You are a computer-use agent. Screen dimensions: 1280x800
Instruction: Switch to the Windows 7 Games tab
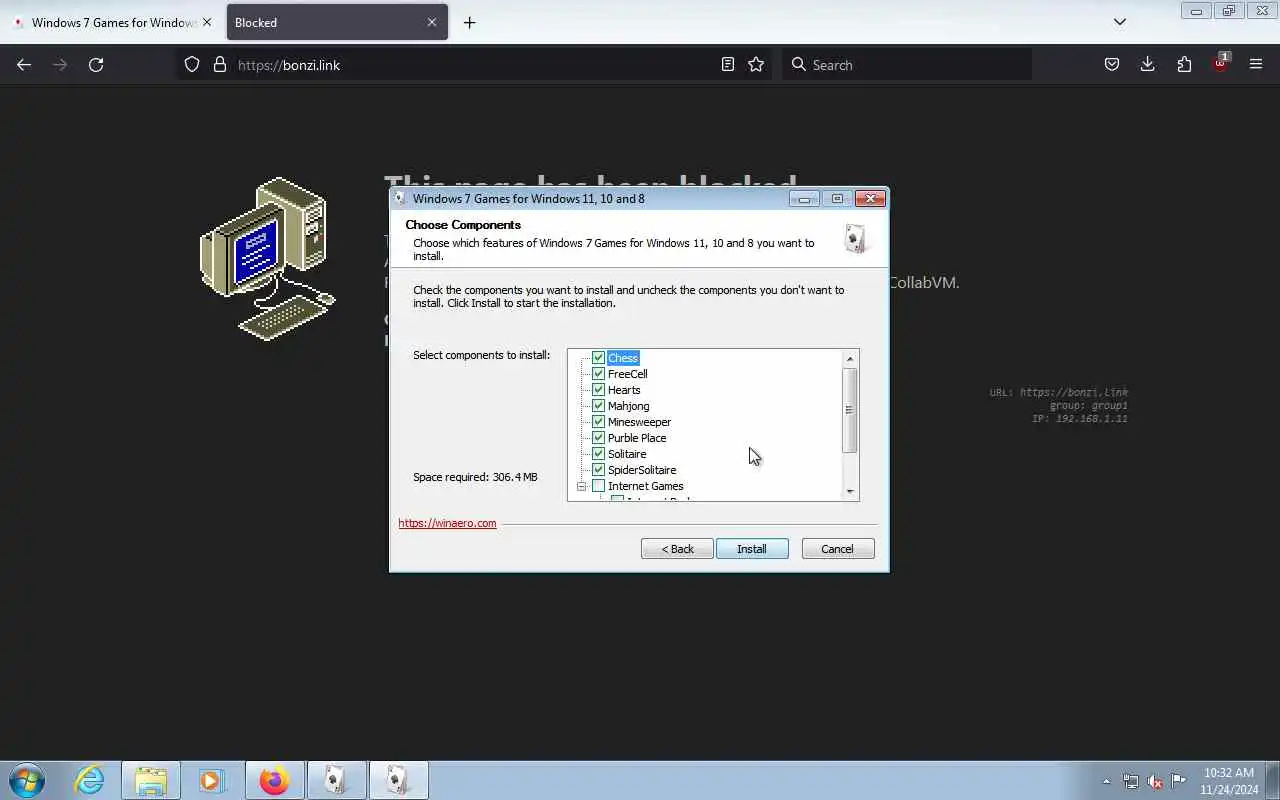[x=110, y=22]
